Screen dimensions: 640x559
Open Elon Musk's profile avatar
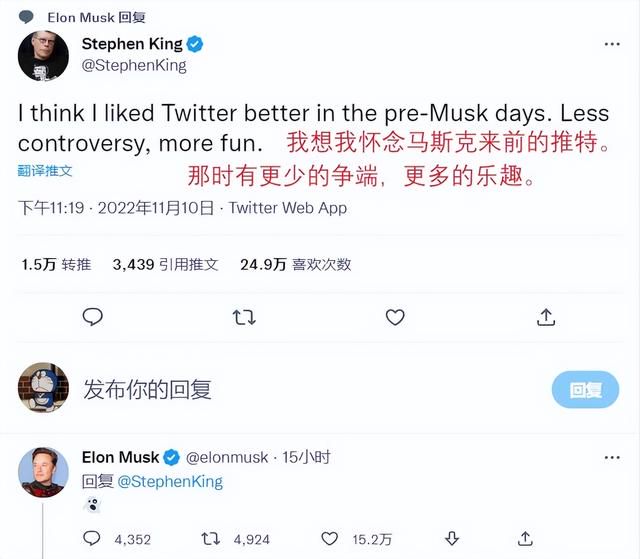coord(43,472)
